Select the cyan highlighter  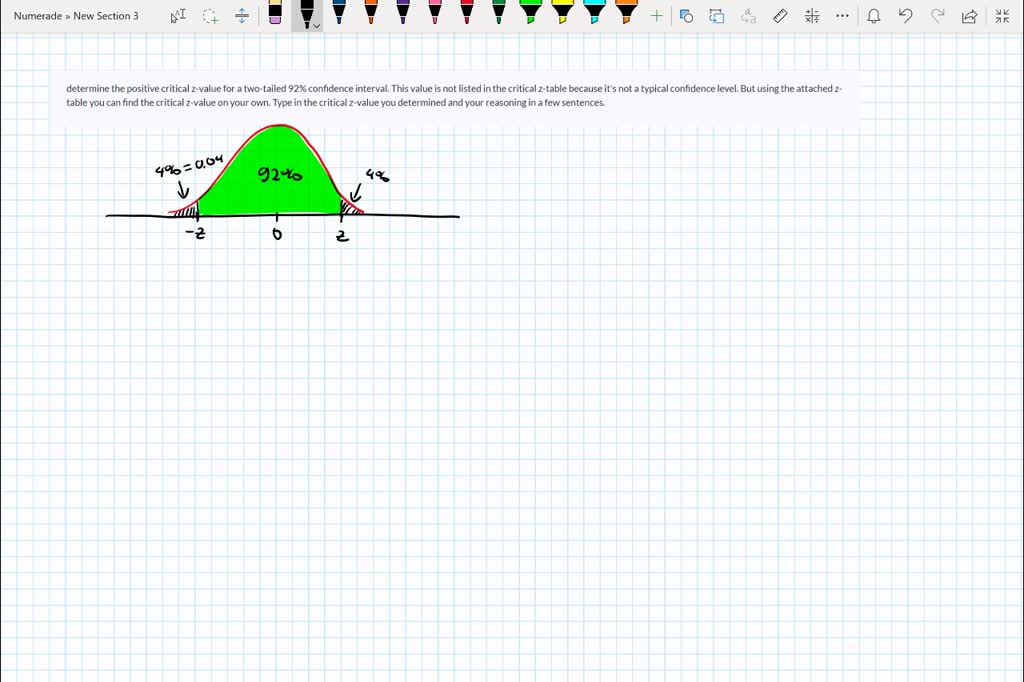pyautogui.click(x=594, y=12)
